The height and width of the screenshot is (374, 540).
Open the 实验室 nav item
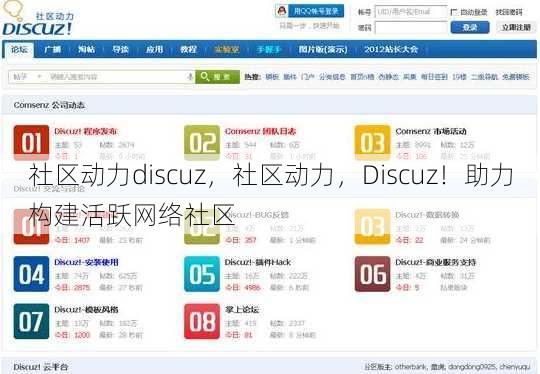pyautogui.click(x=227, y=50)
